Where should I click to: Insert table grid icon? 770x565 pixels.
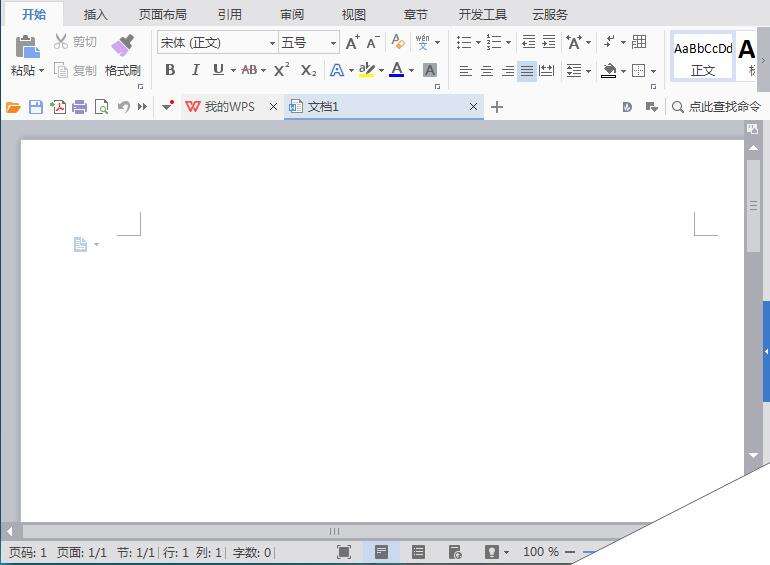639,42
